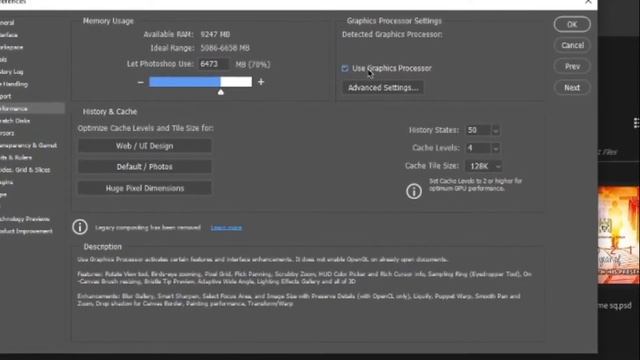Viewport: 640px width, 360px height.
Task: Click the Let Photoshop Use memory field
Action: pos(213,64)
